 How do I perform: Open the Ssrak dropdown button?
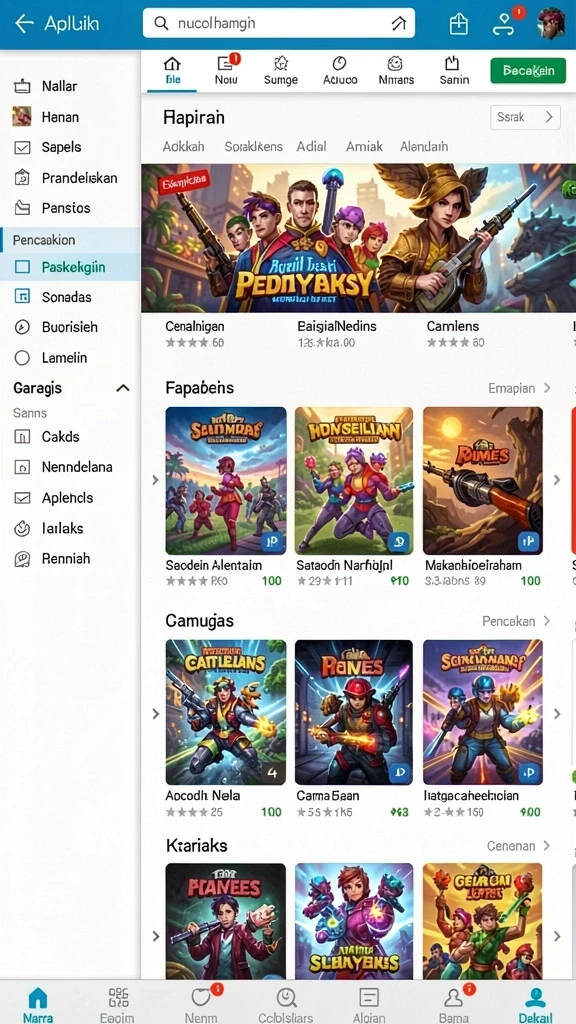(525, 117)
